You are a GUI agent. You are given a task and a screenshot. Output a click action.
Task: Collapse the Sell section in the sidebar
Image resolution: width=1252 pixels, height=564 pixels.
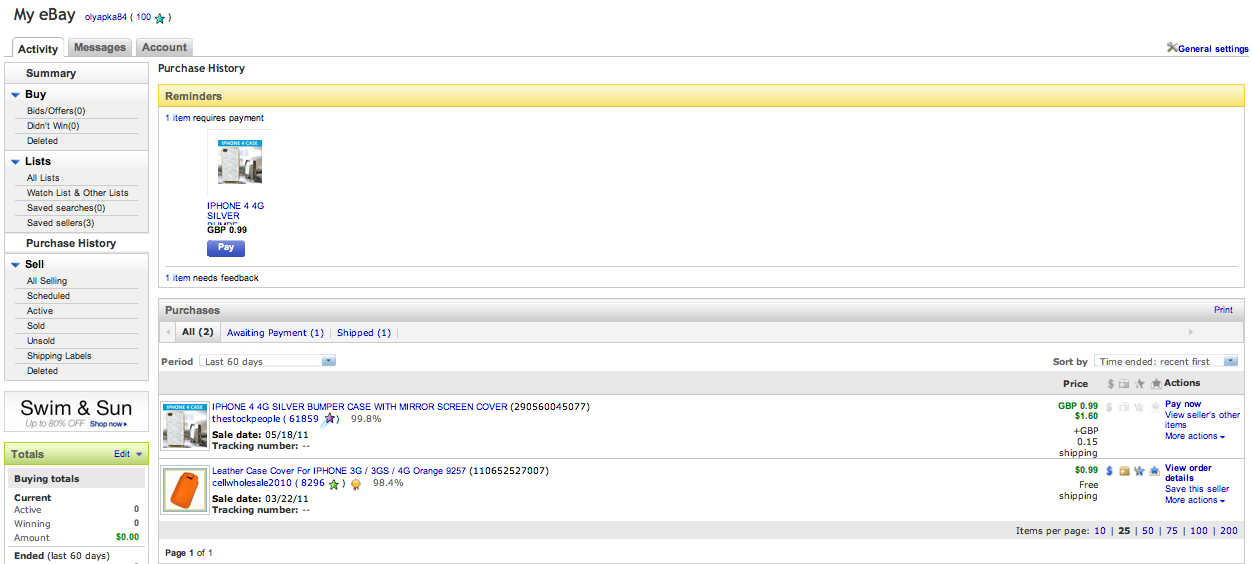click(16, 265)
